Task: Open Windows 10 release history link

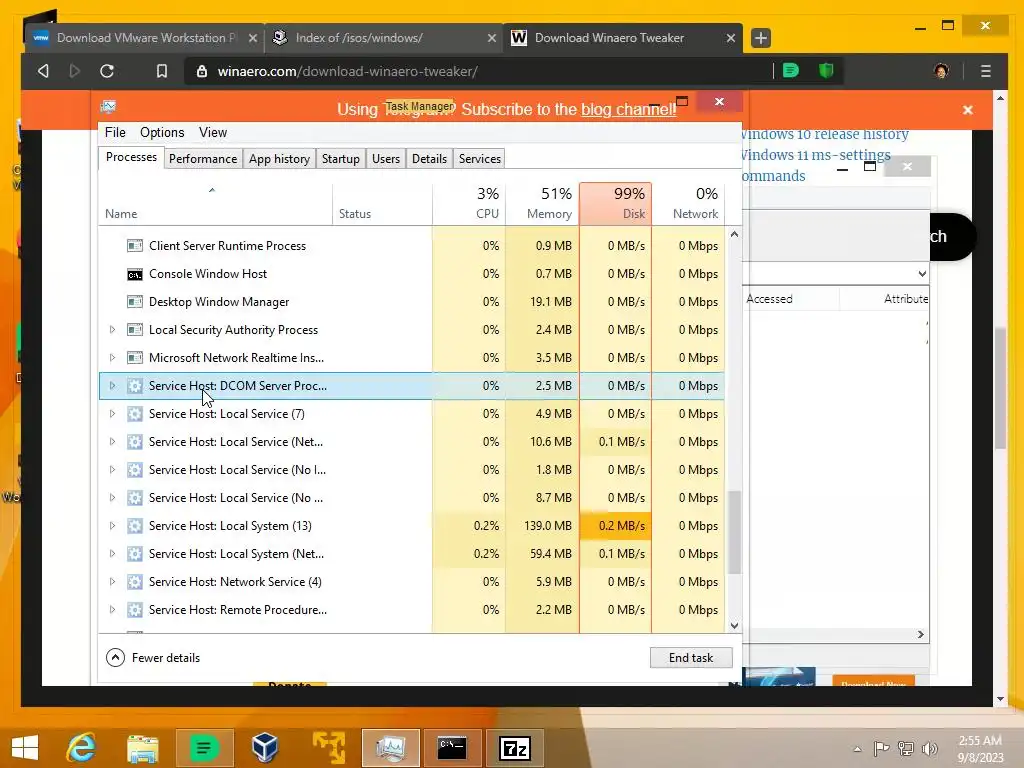Action: (825, 134)
